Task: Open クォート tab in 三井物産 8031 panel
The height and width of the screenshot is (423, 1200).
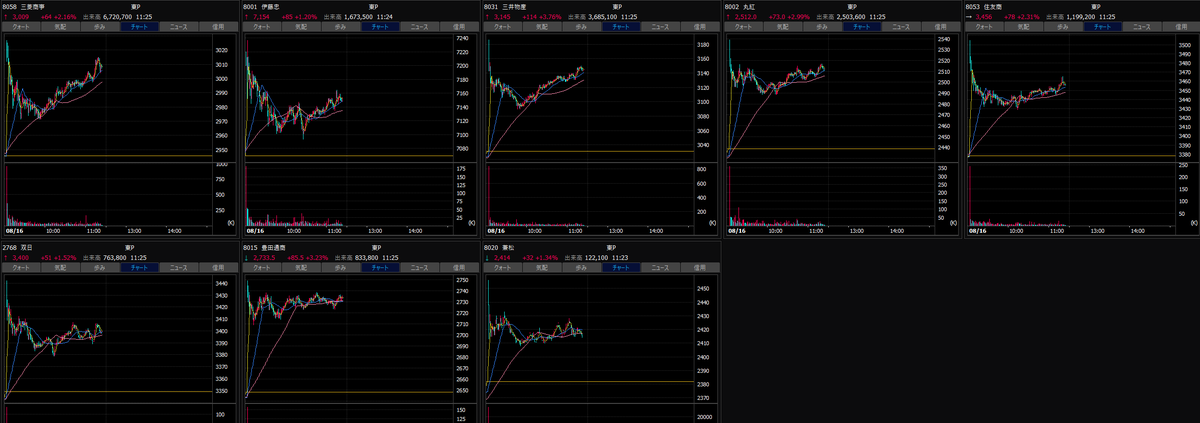Action: pyautogui.click(x=502, y=27)
